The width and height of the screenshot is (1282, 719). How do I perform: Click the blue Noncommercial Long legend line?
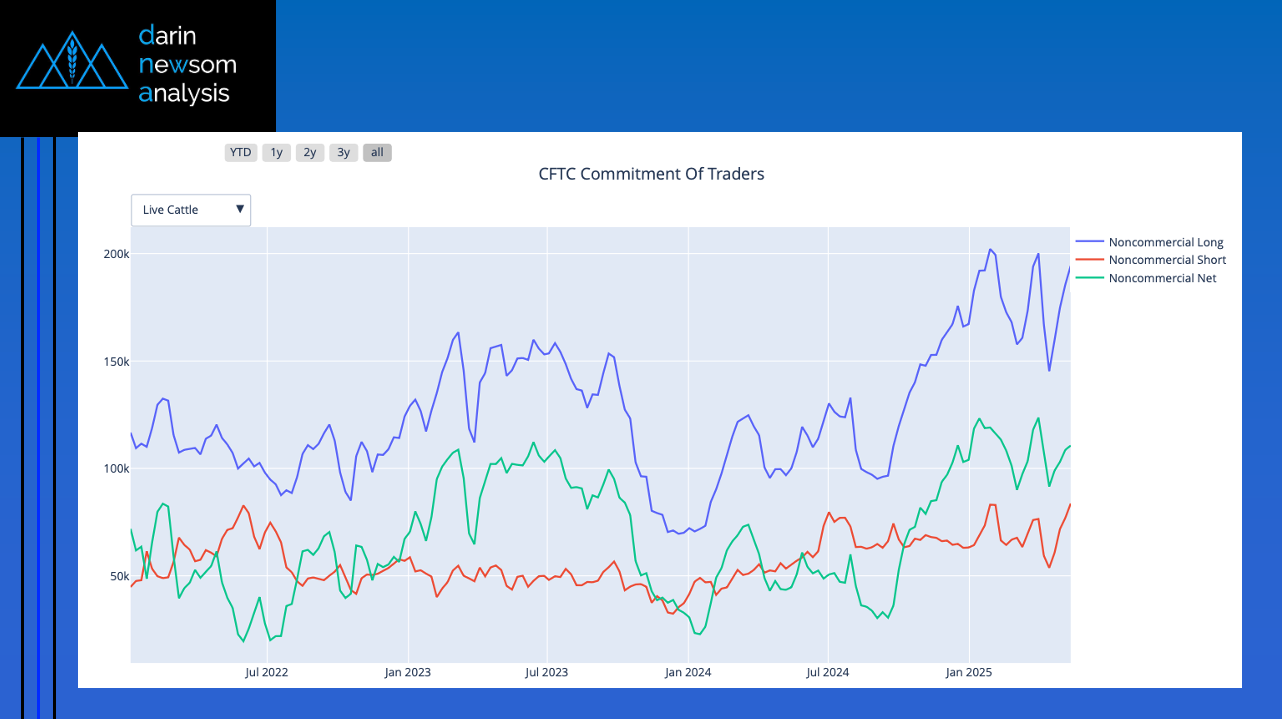click(x=1089, y=242)
